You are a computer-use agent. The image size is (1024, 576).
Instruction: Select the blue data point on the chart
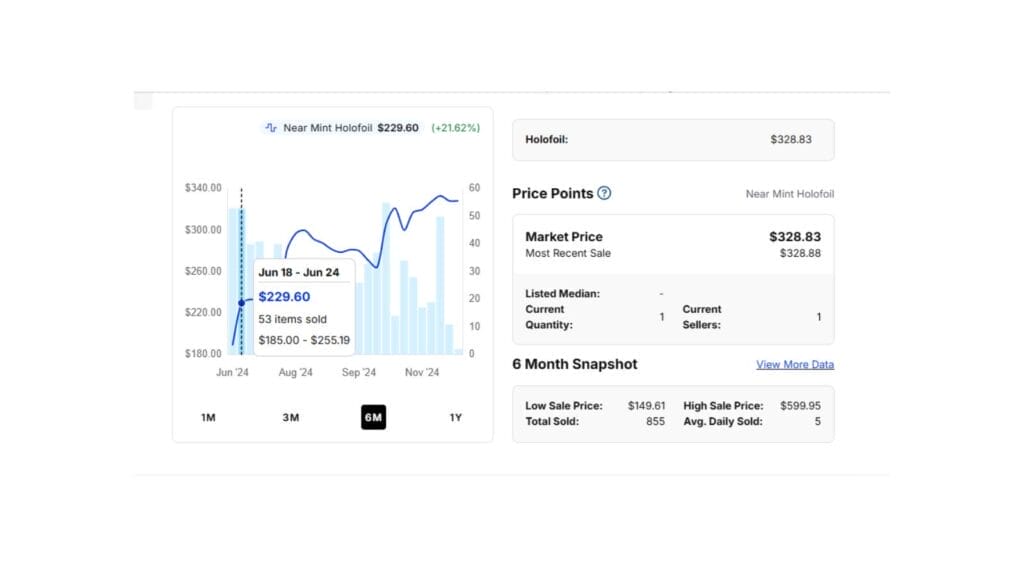[242, 302]
